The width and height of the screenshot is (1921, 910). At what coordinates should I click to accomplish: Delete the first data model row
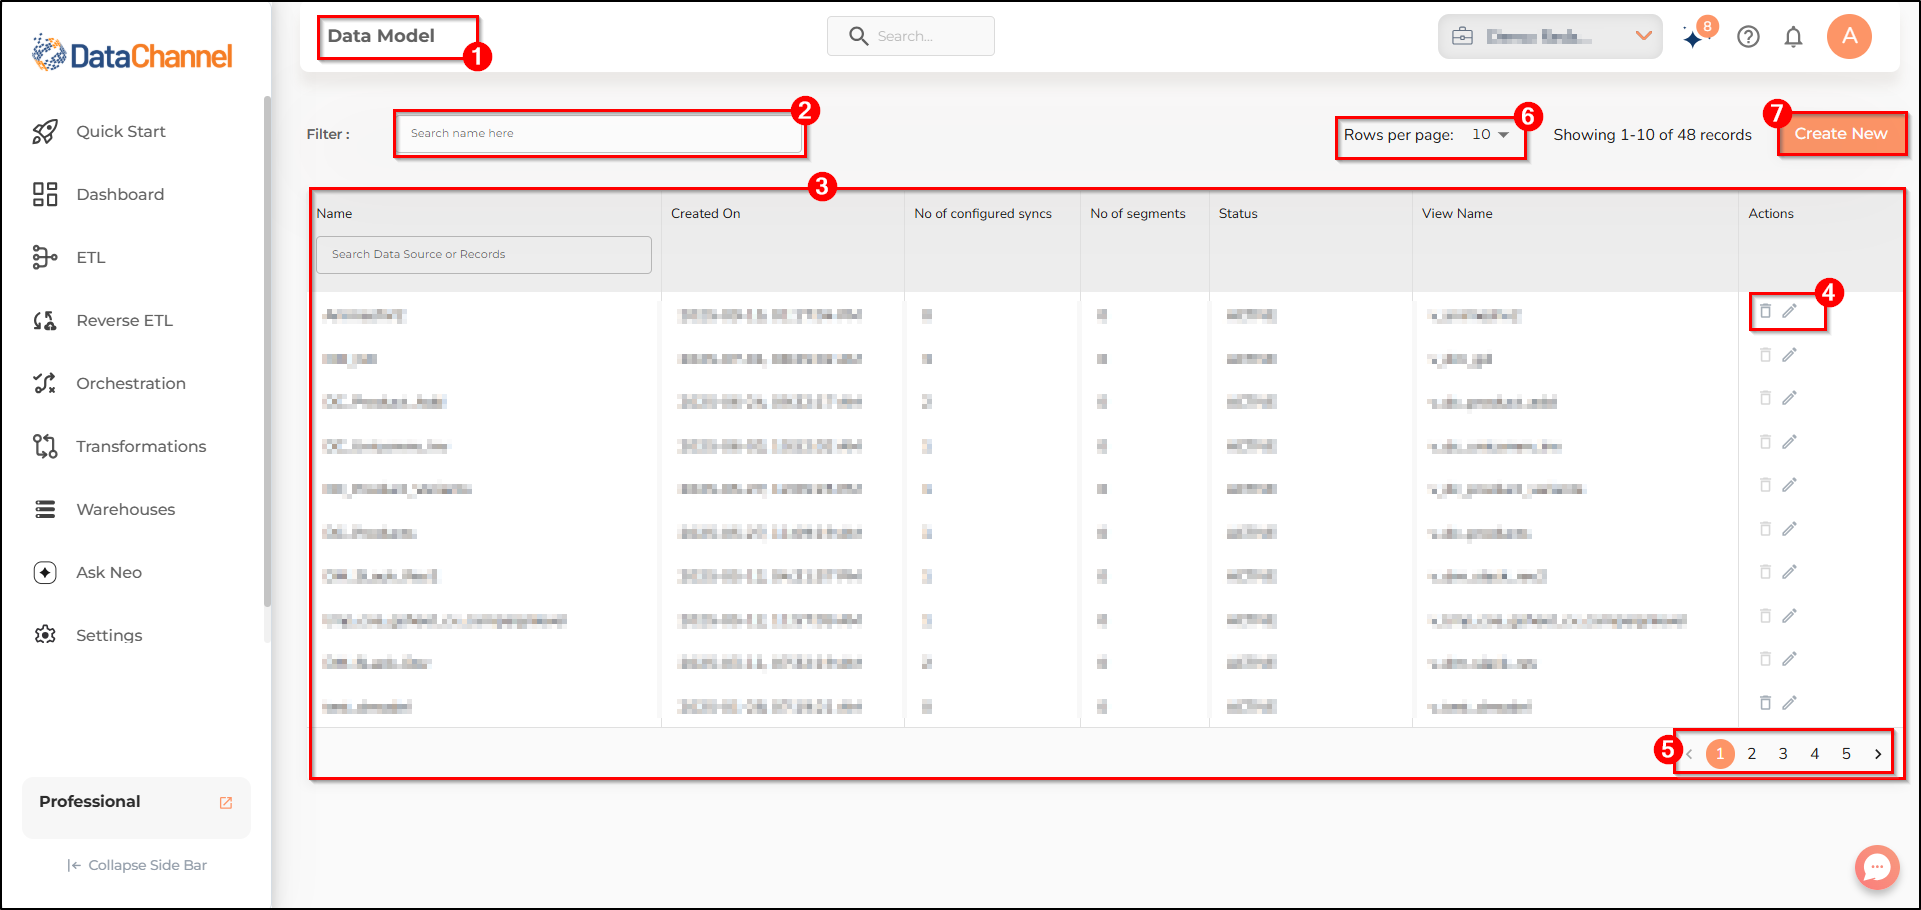pyautogui.click(x=1766, y=311)
